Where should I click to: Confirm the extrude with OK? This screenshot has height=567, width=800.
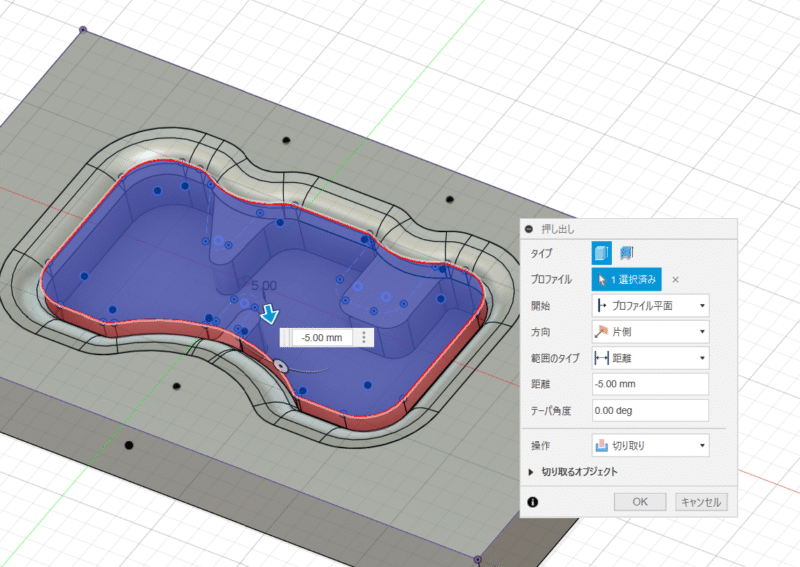coord(640,502)
